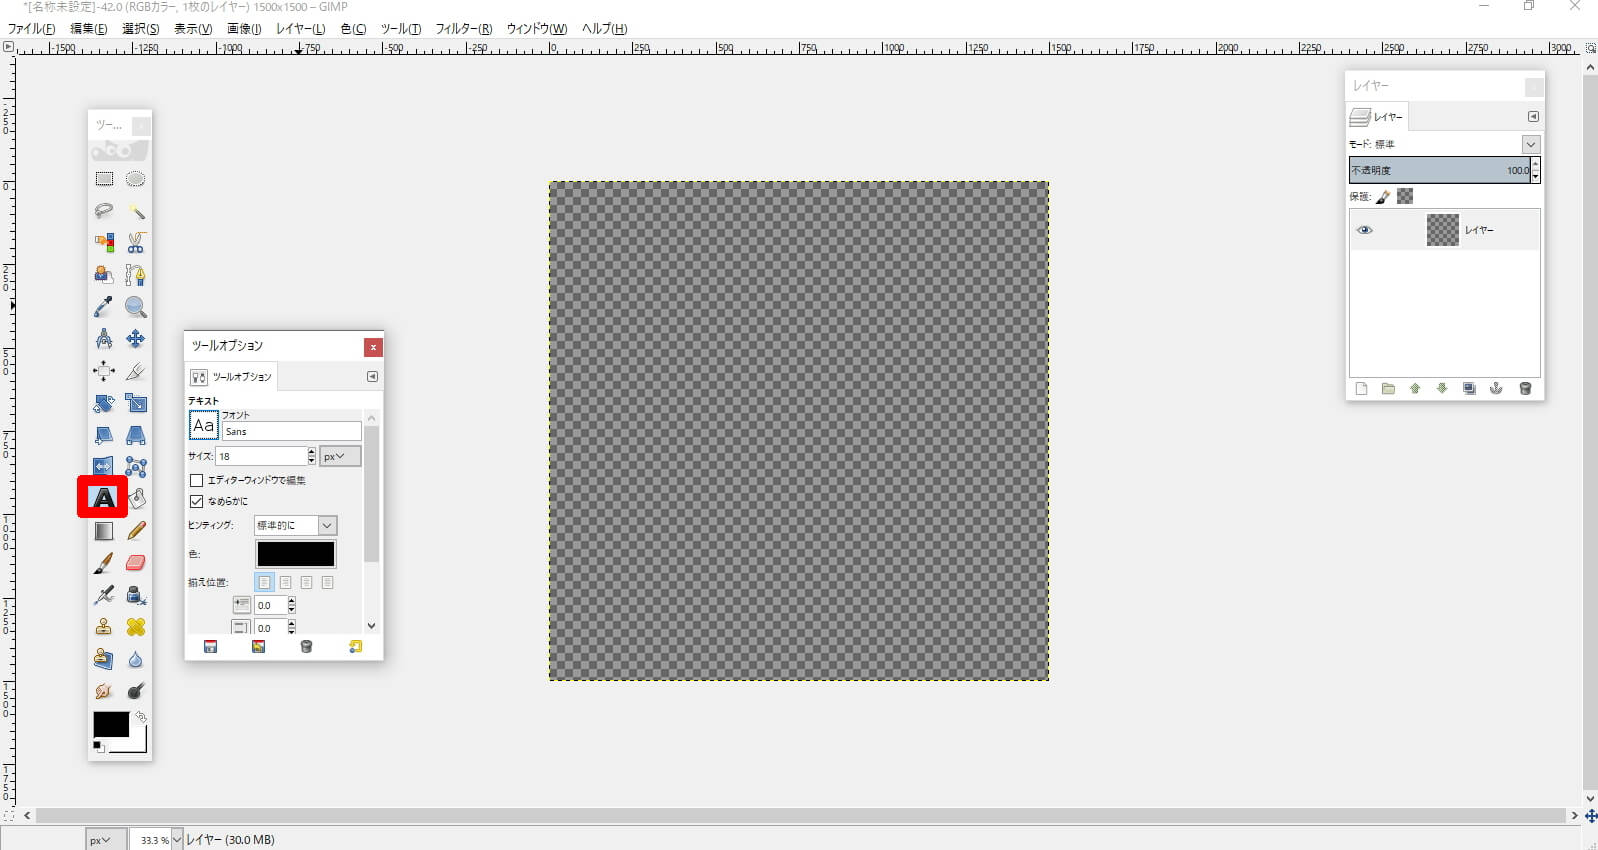Select the Zoom magnifier tool
The image size is (1598, 850).
coord(136,307)
